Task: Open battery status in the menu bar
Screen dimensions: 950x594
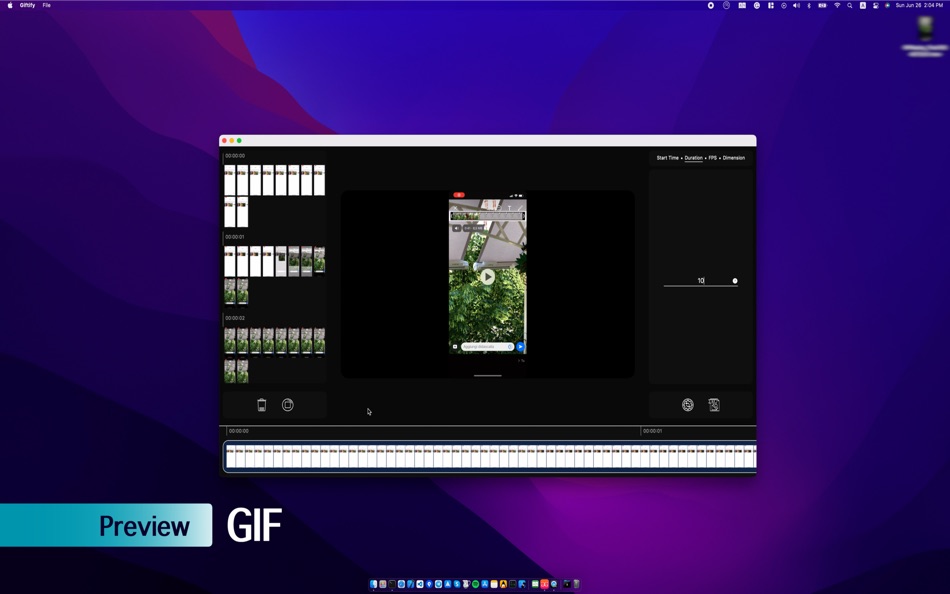Action: point(822,5)
